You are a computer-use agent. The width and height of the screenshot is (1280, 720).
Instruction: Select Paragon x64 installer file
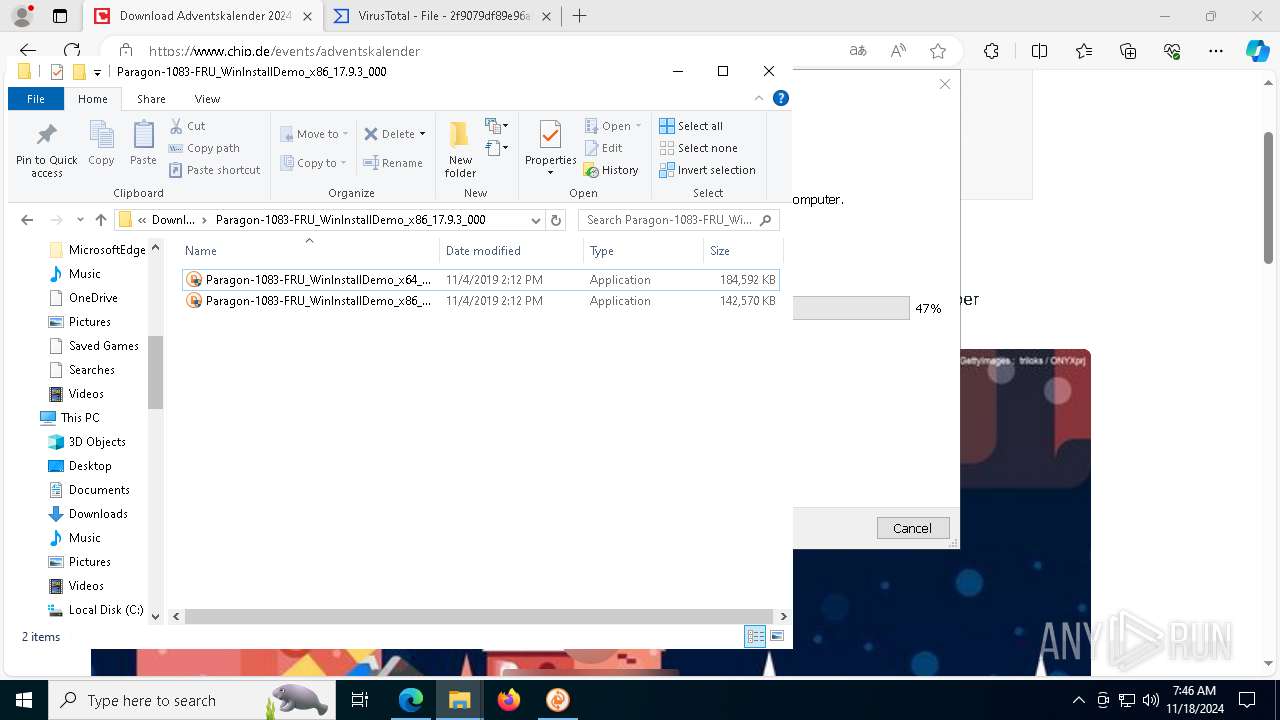pyautogui.click(x=481, y=280)
